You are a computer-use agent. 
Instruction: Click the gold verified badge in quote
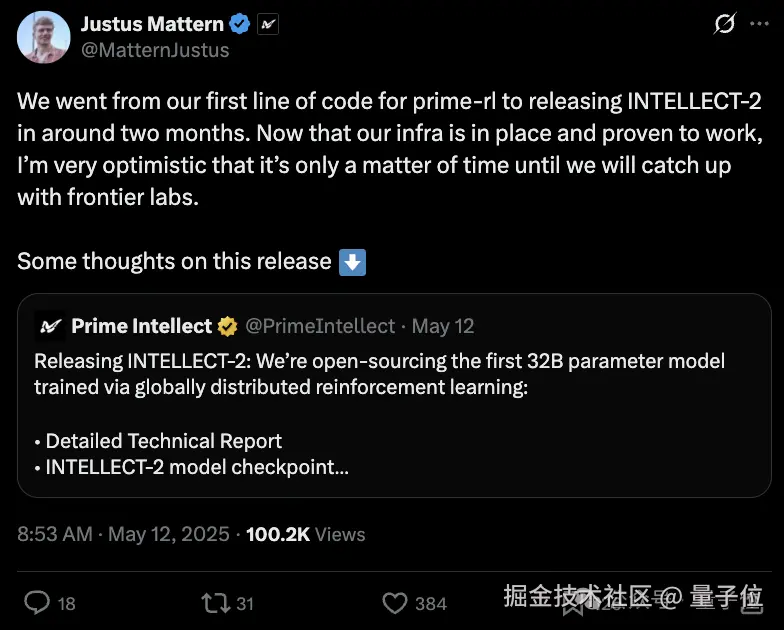click(x=228, y=326)
